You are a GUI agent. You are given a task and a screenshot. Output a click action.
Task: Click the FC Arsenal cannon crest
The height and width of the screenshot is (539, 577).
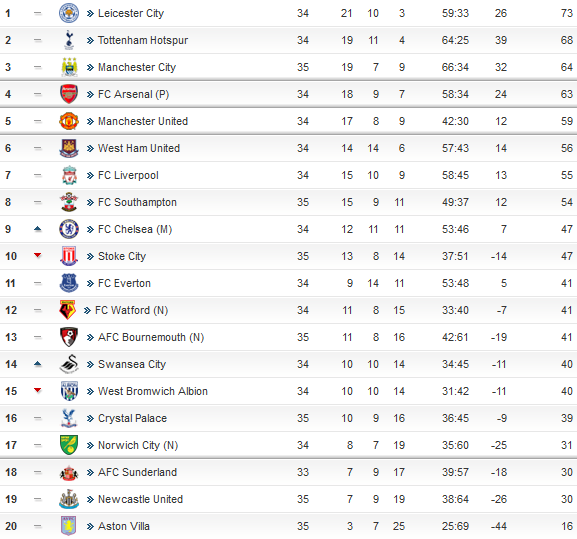click(x=69, y=94)
